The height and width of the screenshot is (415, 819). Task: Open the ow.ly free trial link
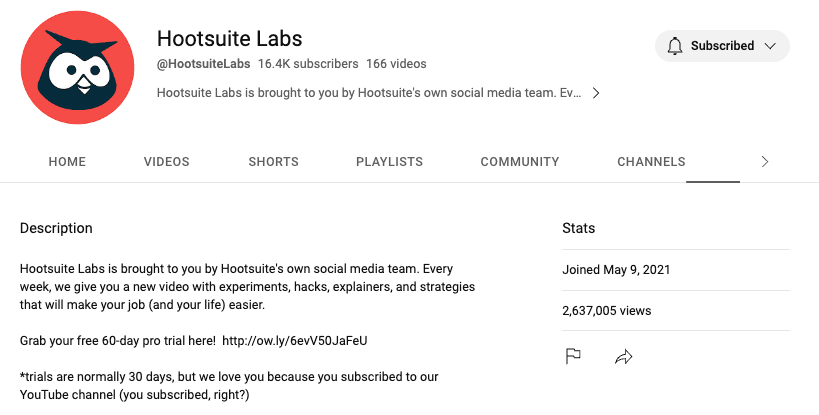pyautogui.click(x=295, y=341)
